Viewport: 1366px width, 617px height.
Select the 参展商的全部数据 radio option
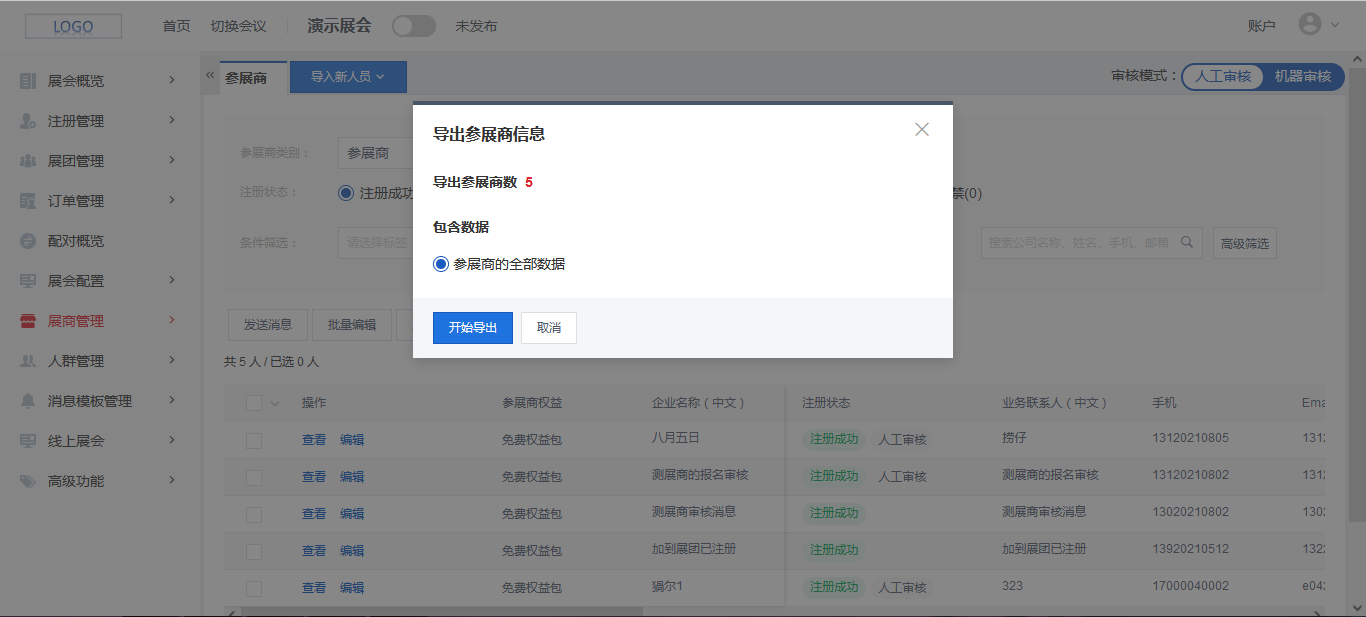pos(441,265)
